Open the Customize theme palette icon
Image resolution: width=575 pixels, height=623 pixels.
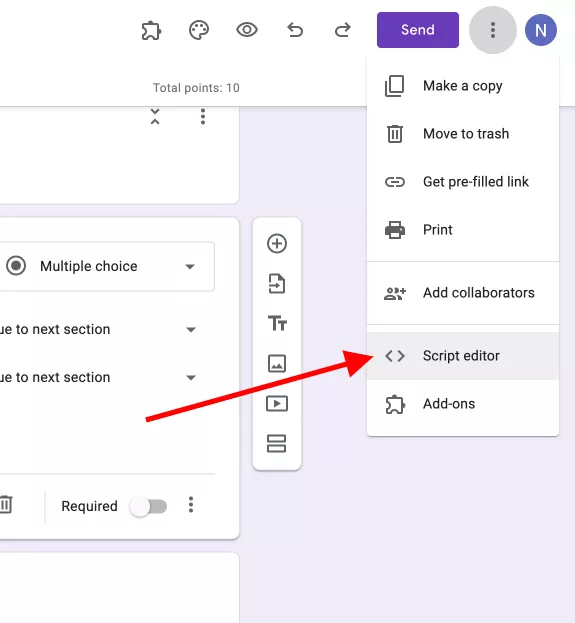[199, 31]
